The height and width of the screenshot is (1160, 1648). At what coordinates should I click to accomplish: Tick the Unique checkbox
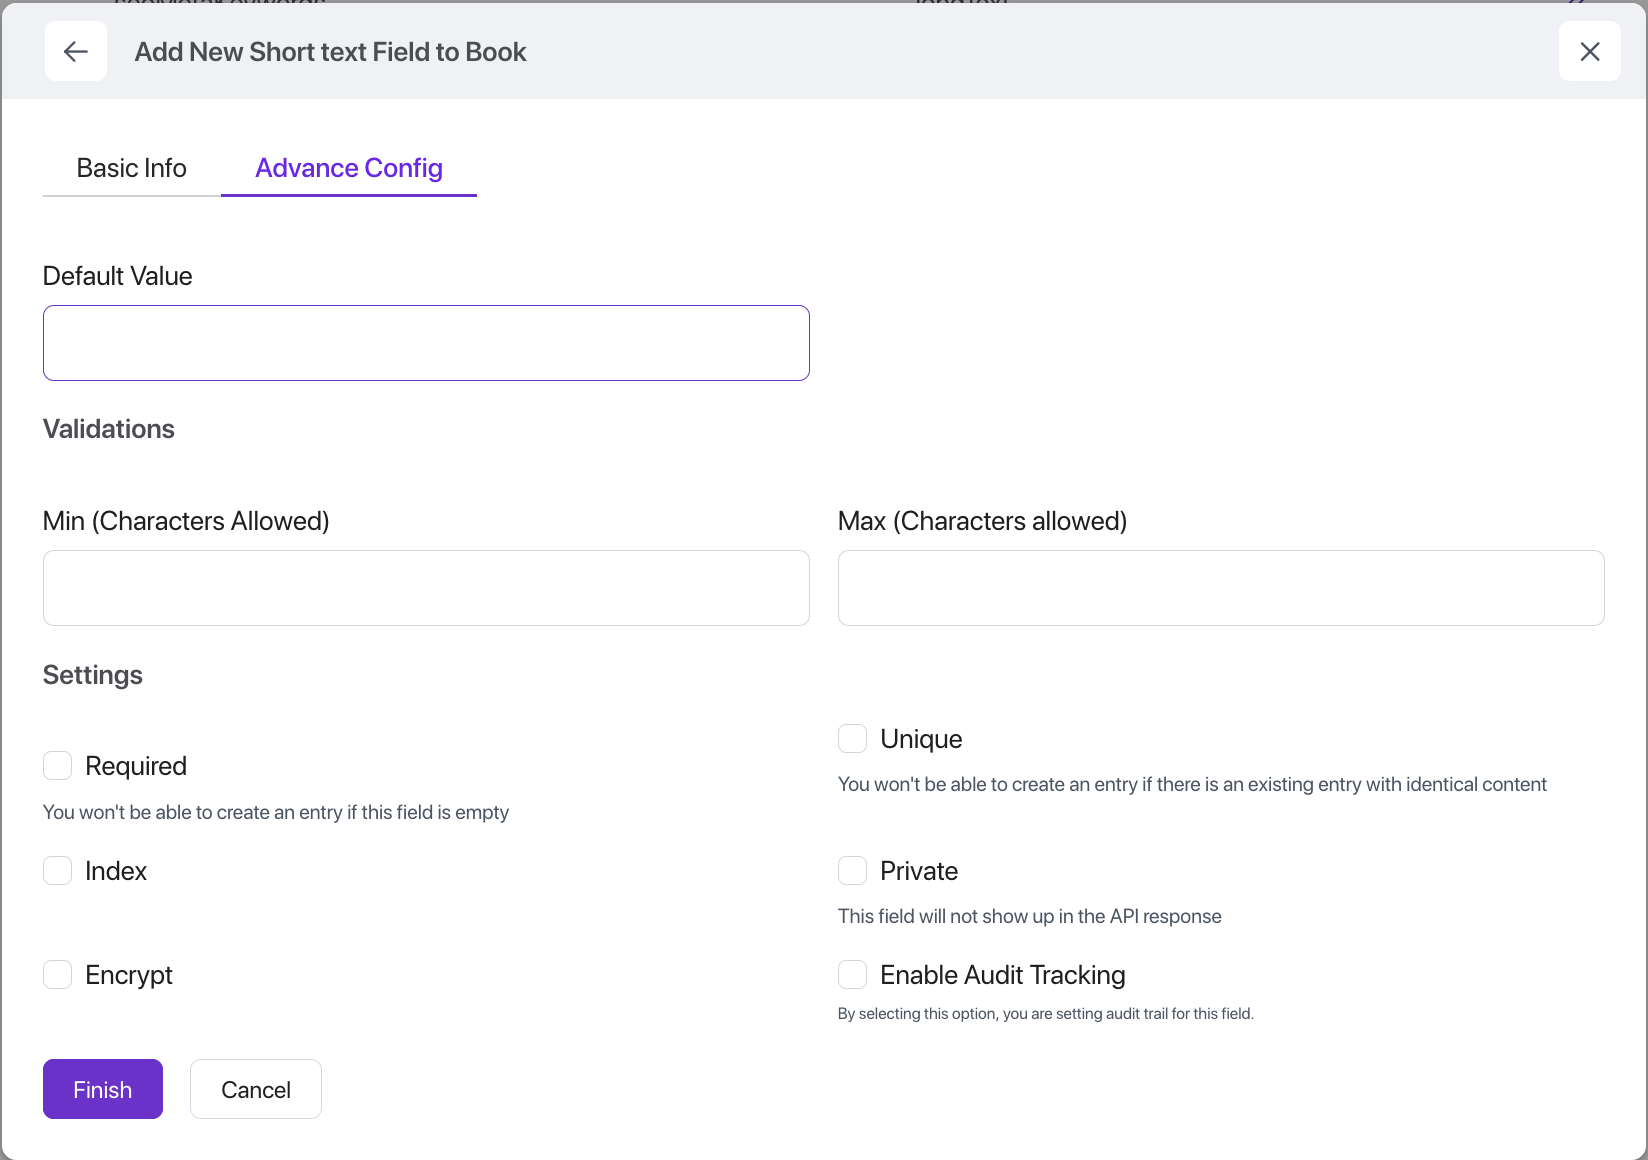pyautogui.click(x=852, y=739)
